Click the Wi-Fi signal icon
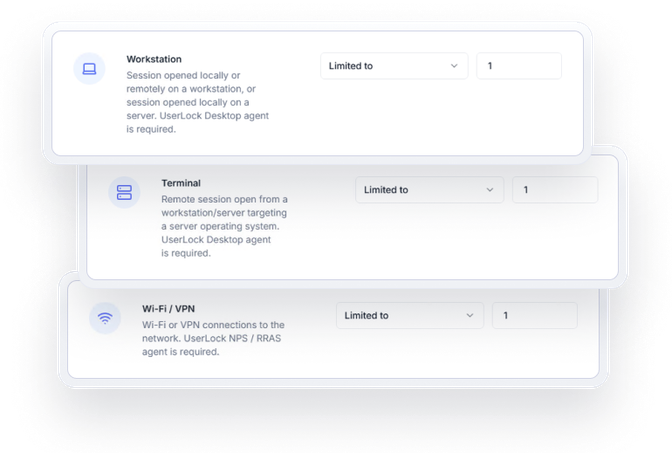The width and height of the screenshot is (672, 453). [104, 318]
